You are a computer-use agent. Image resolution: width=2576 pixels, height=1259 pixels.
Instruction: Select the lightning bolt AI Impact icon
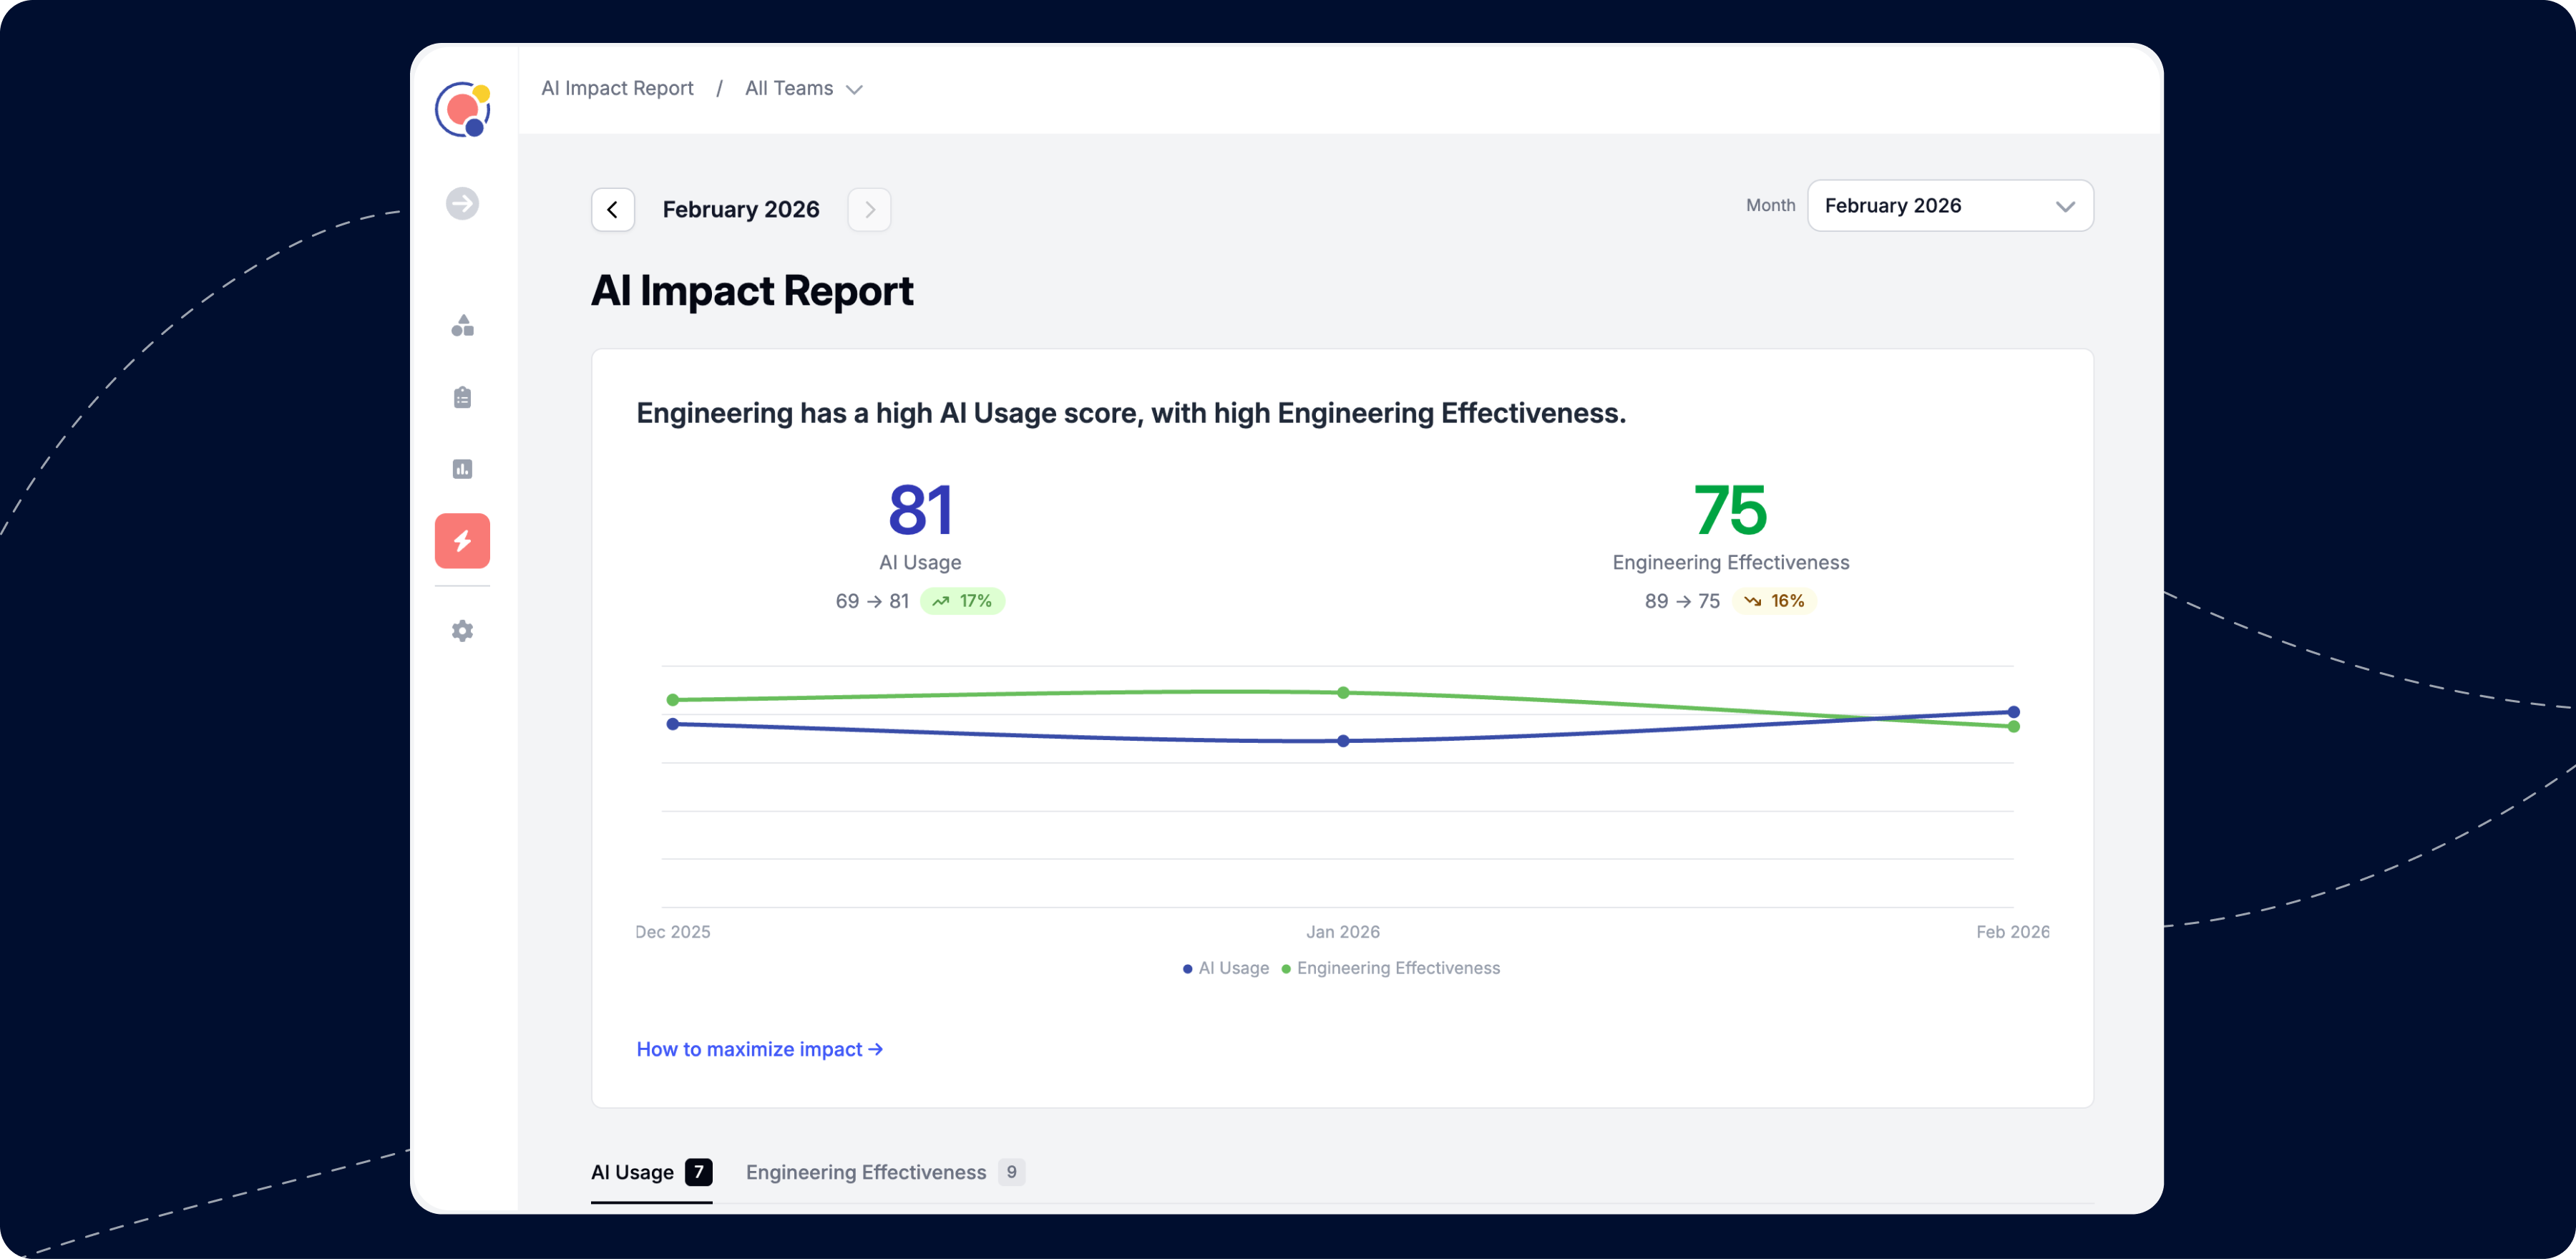pos(462,541)
